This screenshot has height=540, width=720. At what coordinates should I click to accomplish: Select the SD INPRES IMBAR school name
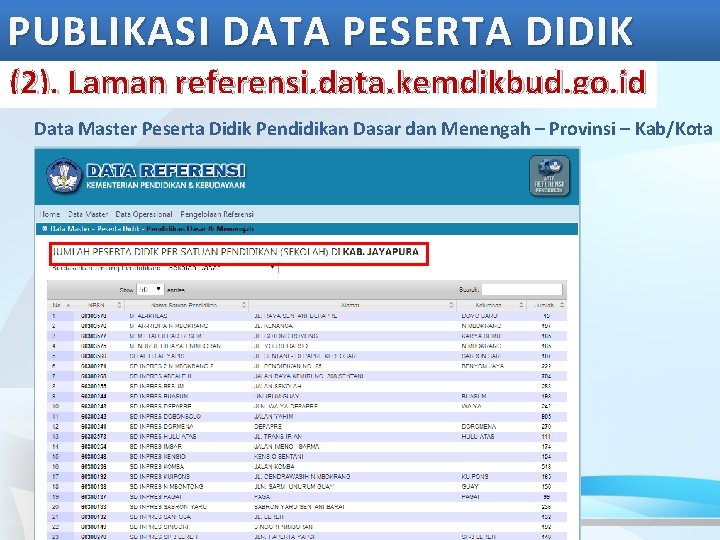(156, 447)
